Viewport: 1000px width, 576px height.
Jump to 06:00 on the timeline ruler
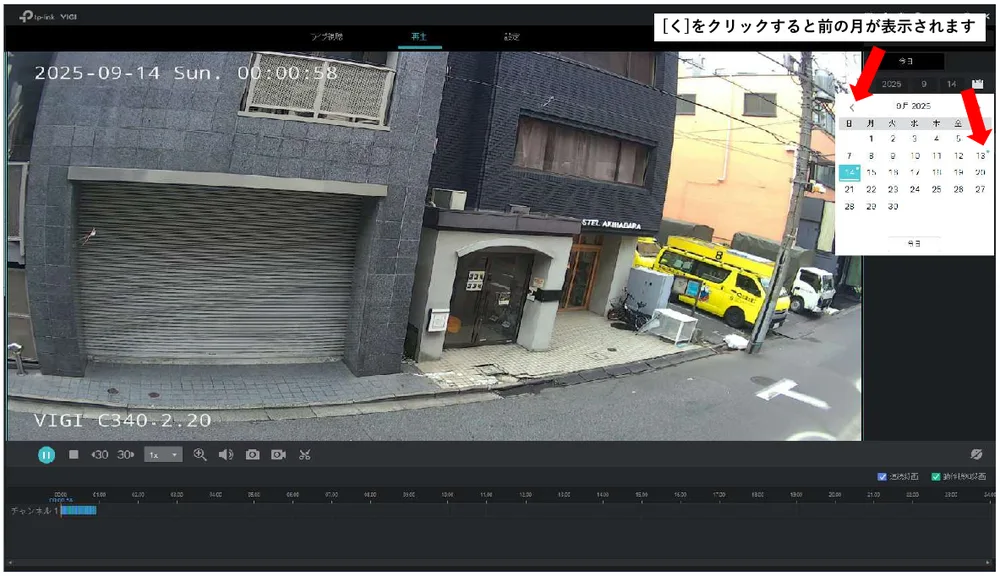pos(293,496)
